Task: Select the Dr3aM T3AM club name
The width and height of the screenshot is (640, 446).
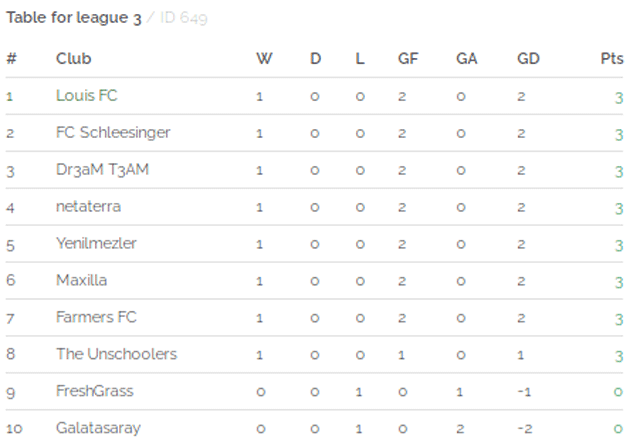Action: pos(102,169)
